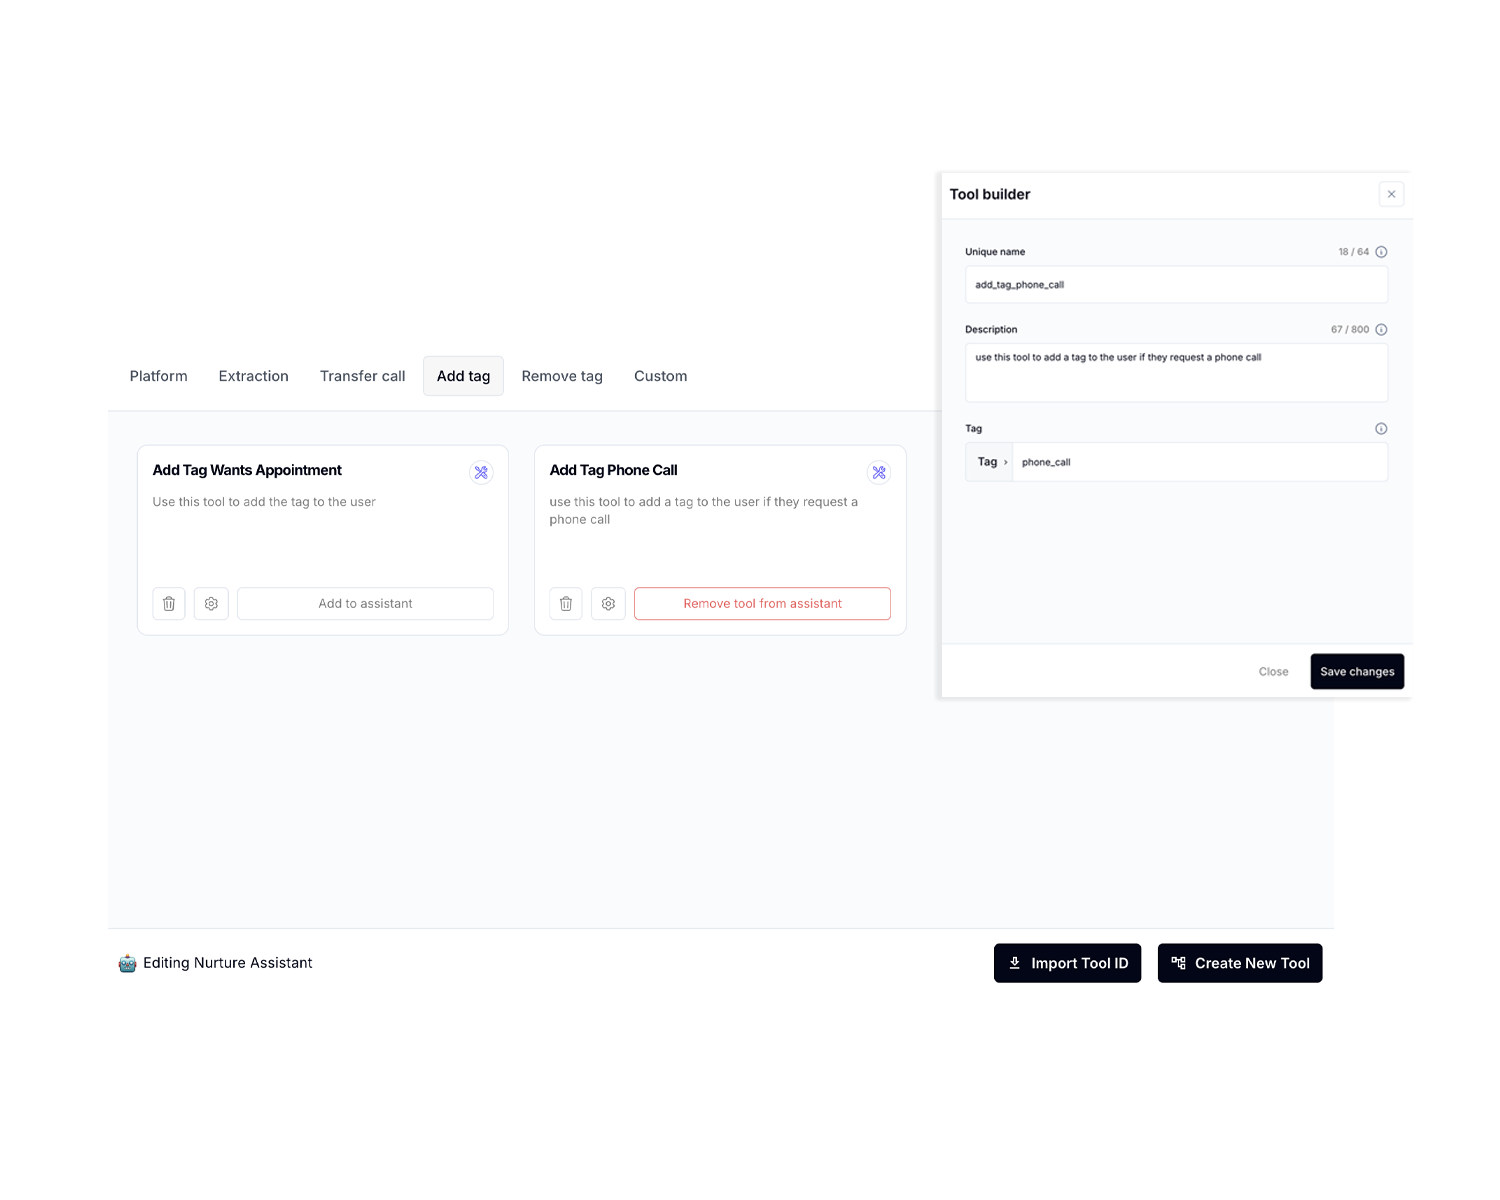Show info icon for Tag field

(x=1381, y=429)
